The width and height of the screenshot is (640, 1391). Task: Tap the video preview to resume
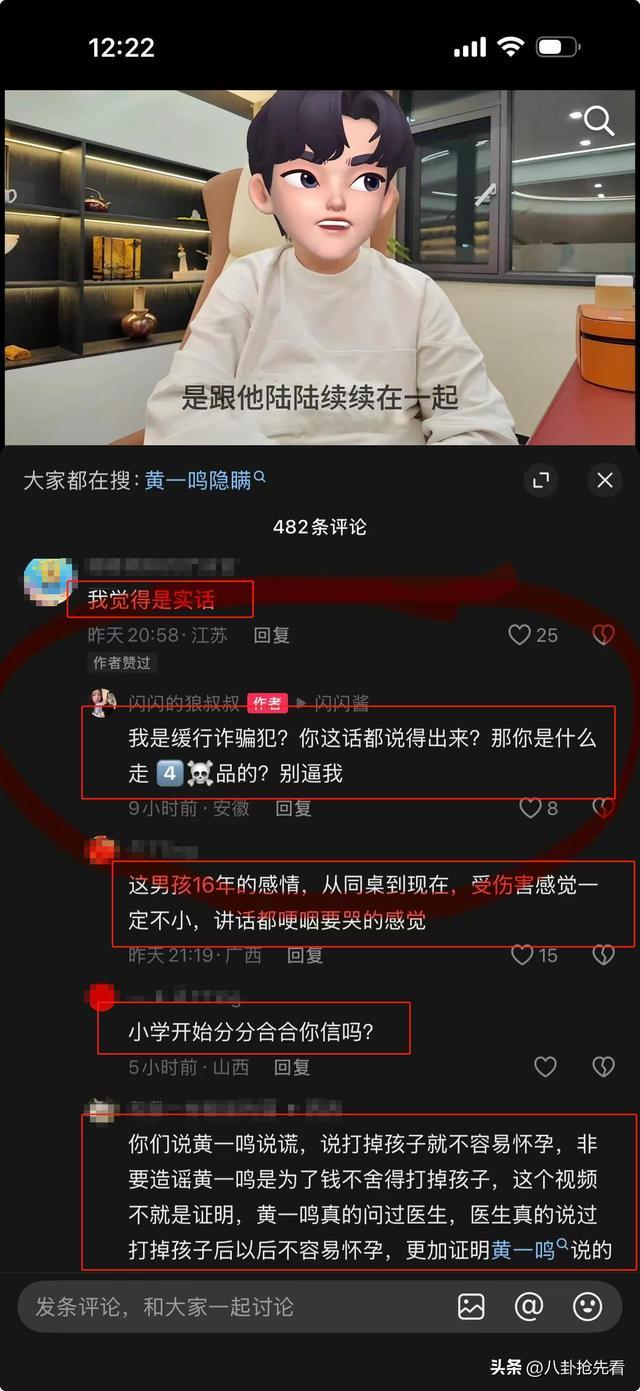click(x=320, y=268)
